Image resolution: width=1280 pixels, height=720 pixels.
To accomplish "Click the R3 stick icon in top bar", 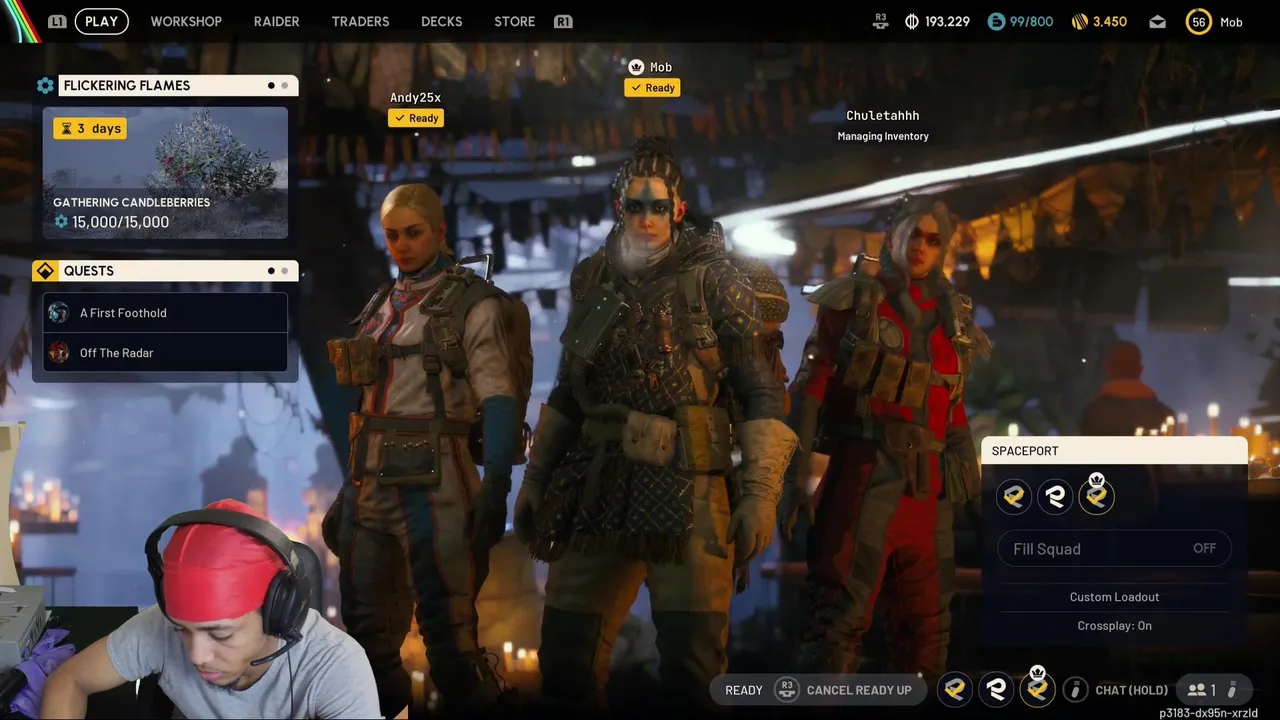I will [x=880, y=21].
